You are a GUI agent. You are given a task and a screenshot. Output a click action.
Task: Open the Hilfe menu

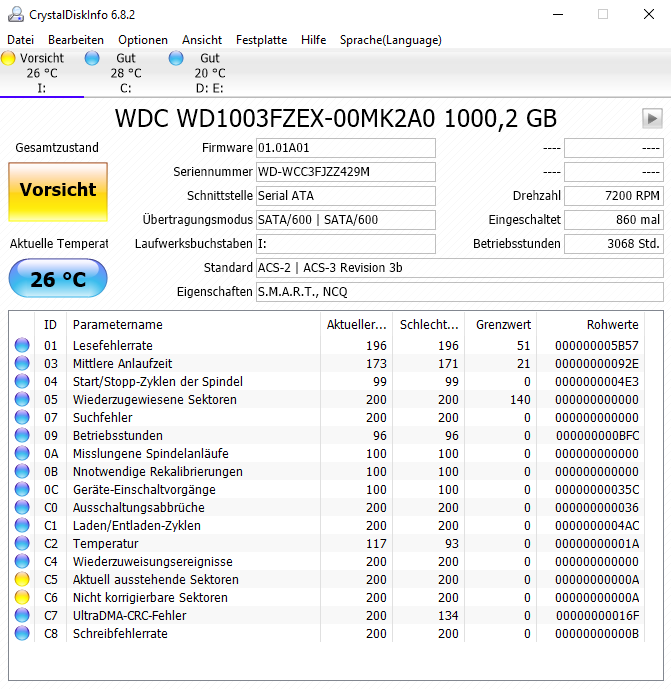[313, 40]
